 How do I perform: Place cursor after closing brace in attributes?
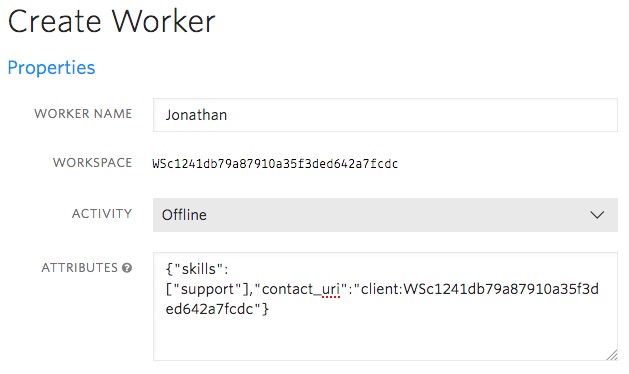pos(269,309)
